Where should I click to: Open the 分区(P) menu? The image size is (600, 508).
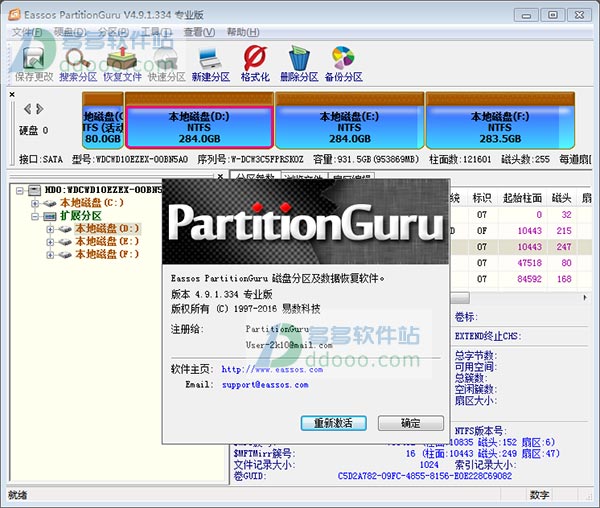pos(114,32)
